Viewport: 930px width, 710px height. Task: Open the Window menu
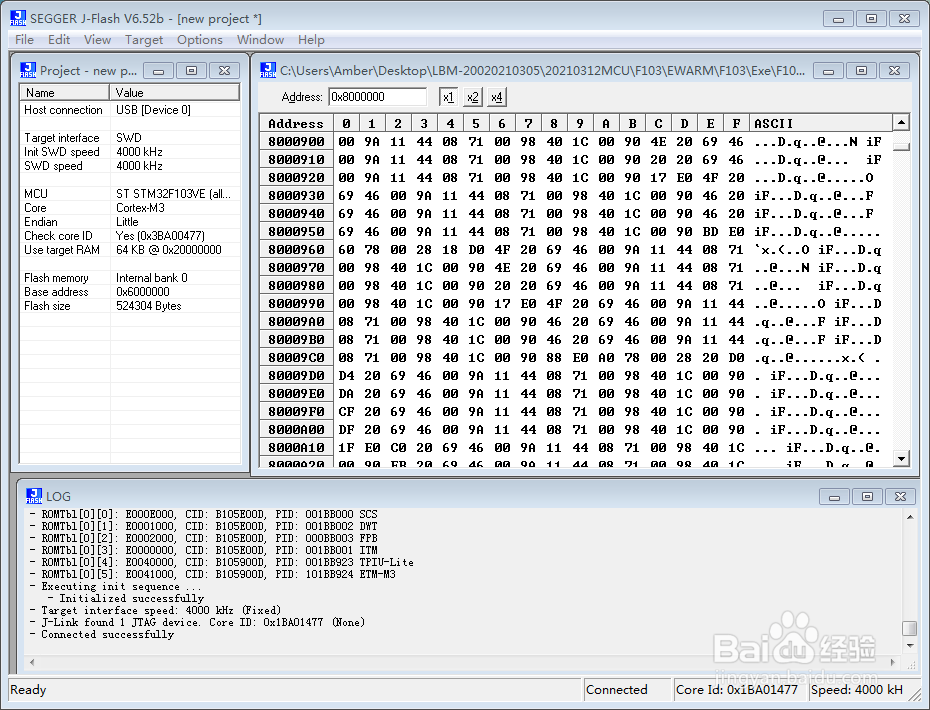tap(260, 40)
